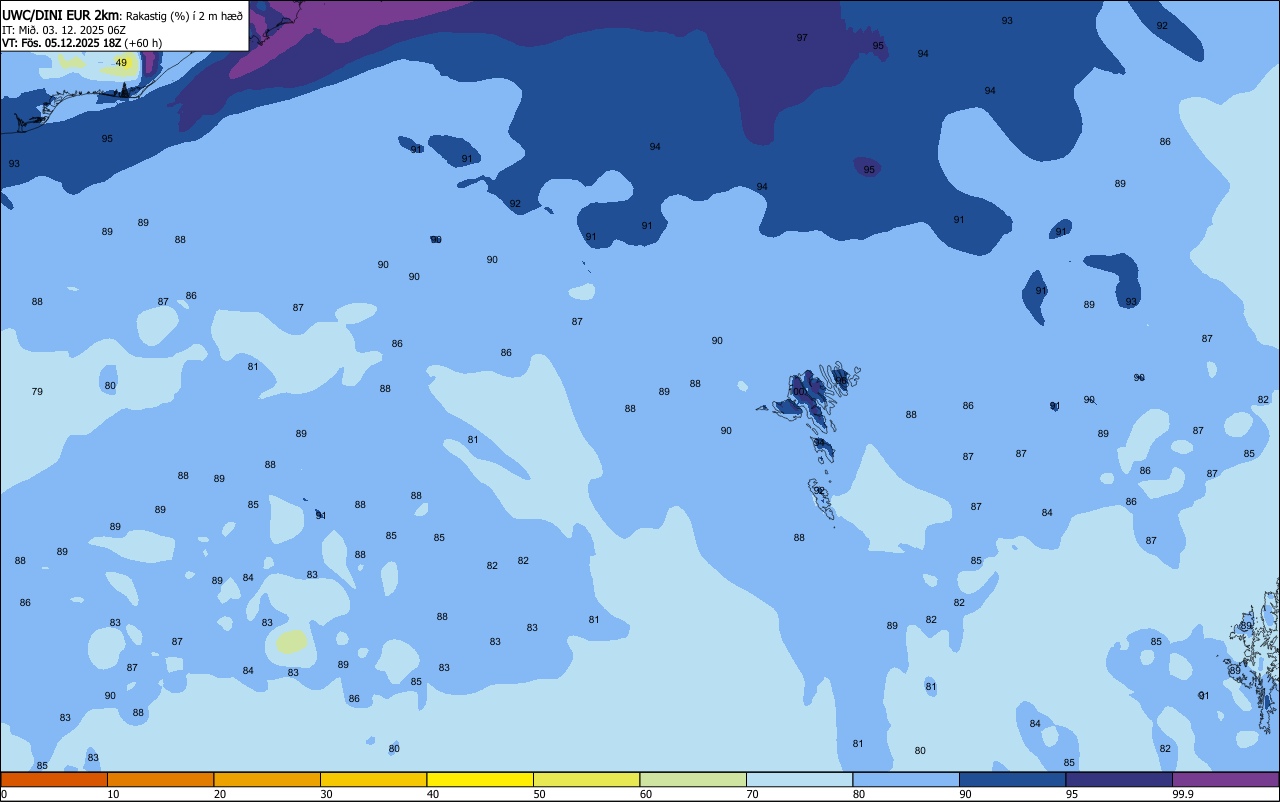This screenshot has height=802, width=1280.
Task: Click the '50' legend tick label
Action: pyautogui.click(x=539, y=794)
